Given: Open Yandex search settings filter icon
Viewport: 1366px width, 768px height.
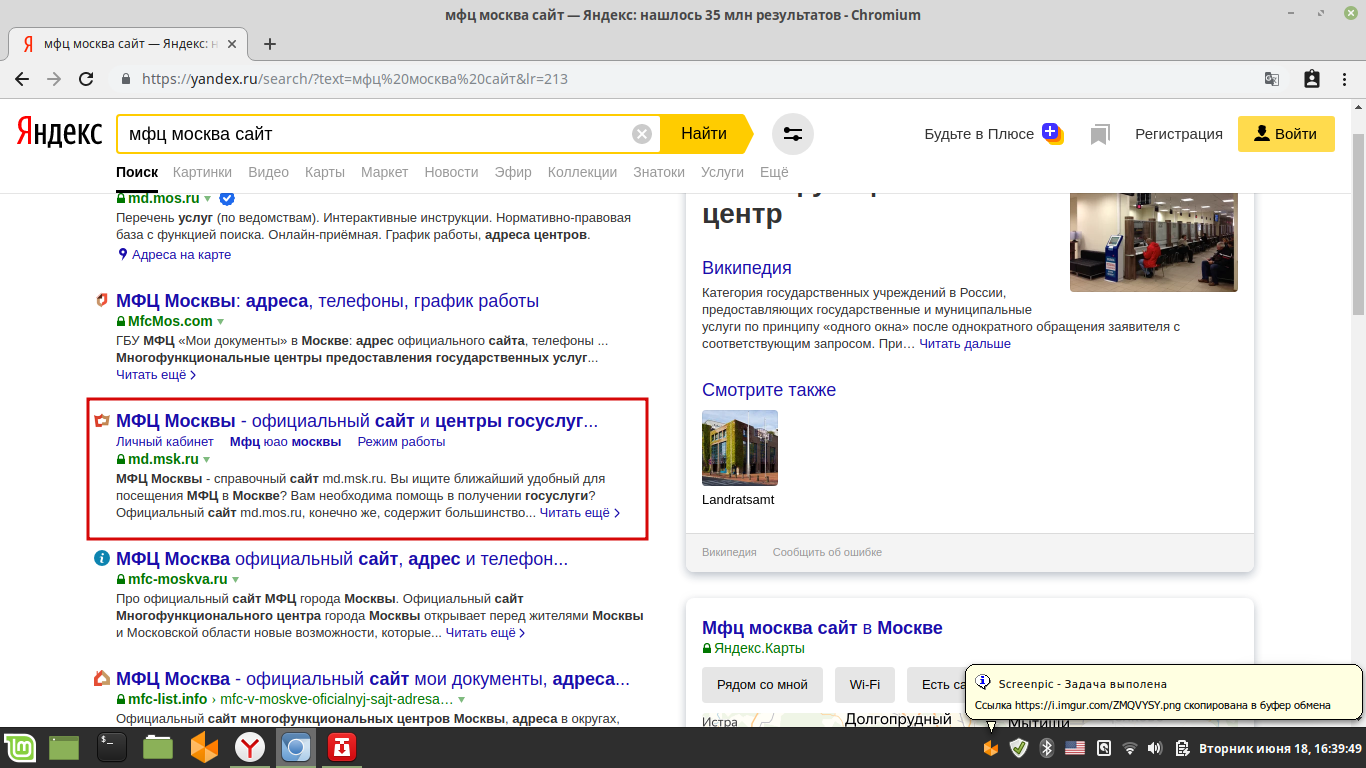Looking at the screenshot, I should tap(793, 134).
